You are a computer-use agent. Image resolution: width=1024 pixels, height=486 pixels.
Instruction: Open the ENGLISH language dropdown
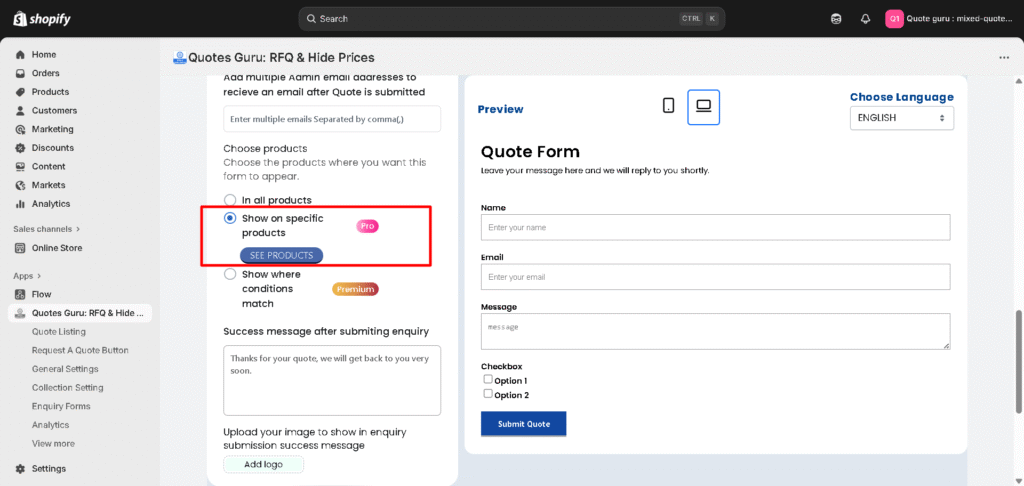[901, 118]
